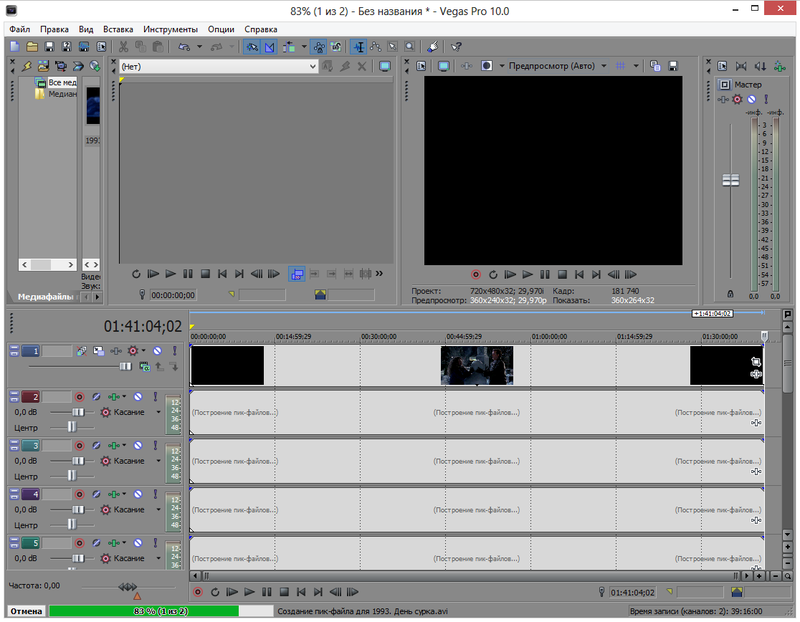The height and width of the screenshot is (622, 800).
Task: Click the Record button in preview transport
Action: tap(476, 274)
